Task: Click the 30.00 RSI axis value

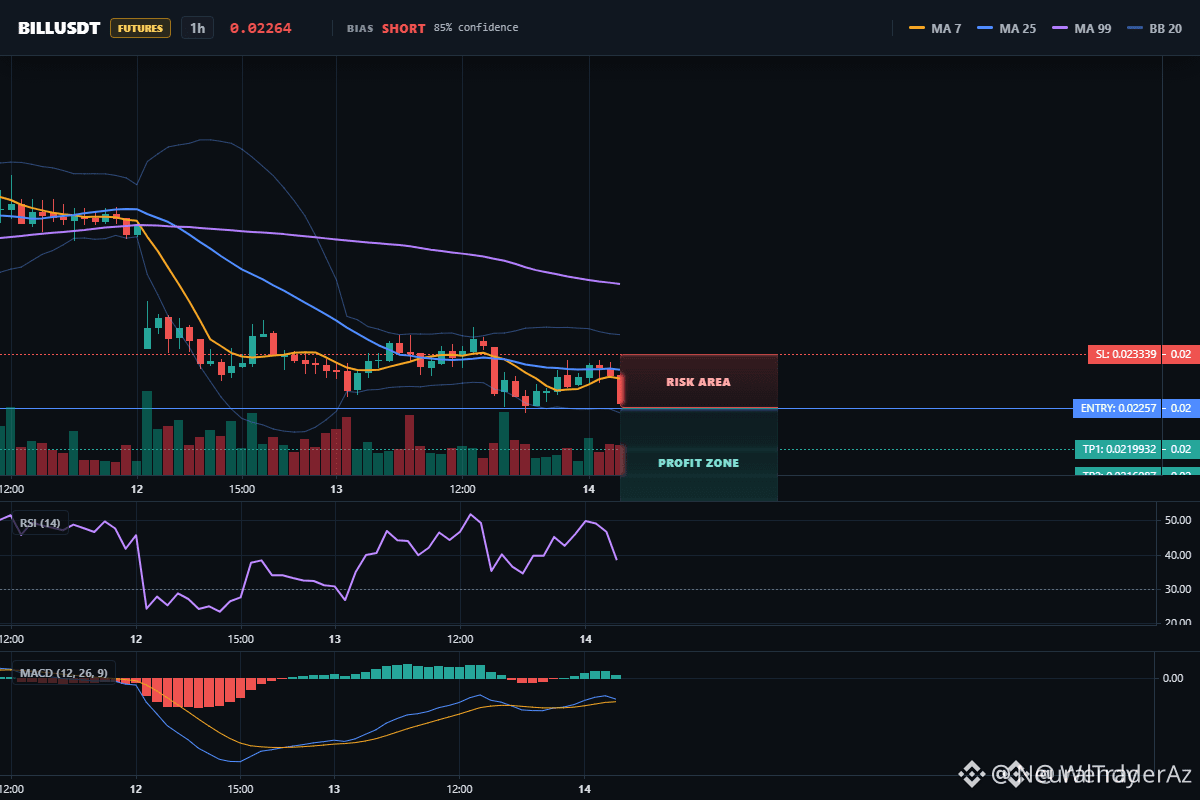Action: pos(1178,589)
